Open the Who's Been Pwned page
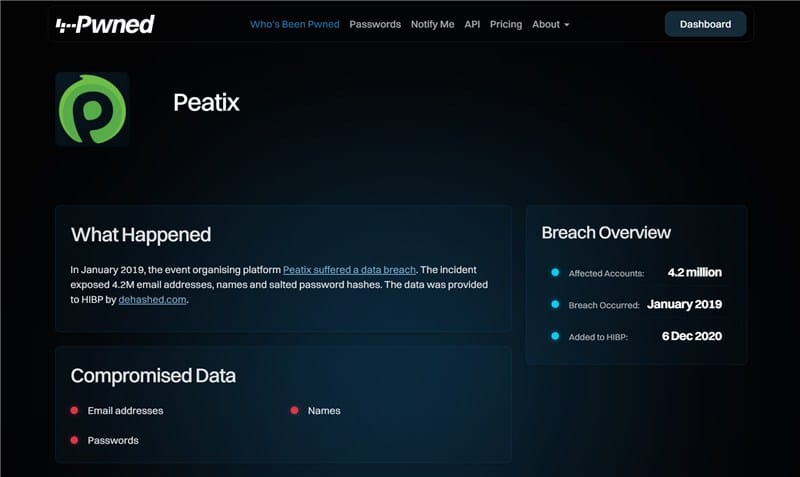 [x=294, y=24]
